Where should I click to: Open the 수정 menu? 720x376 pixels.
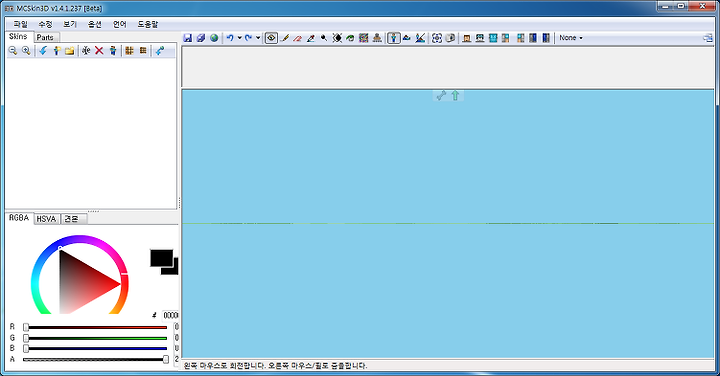pos(45,24)
